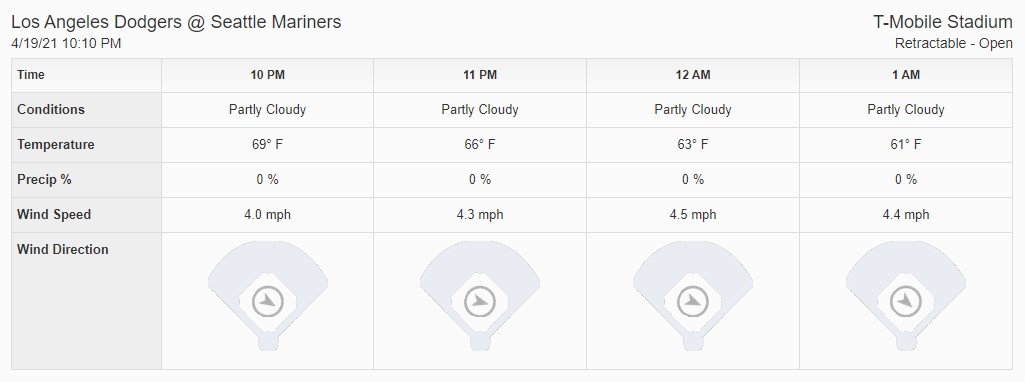Viewport: 1025px width, 382px height.
Task: Click the 1 AM wind direction arrow icon
Action: (x=906, y=302)
